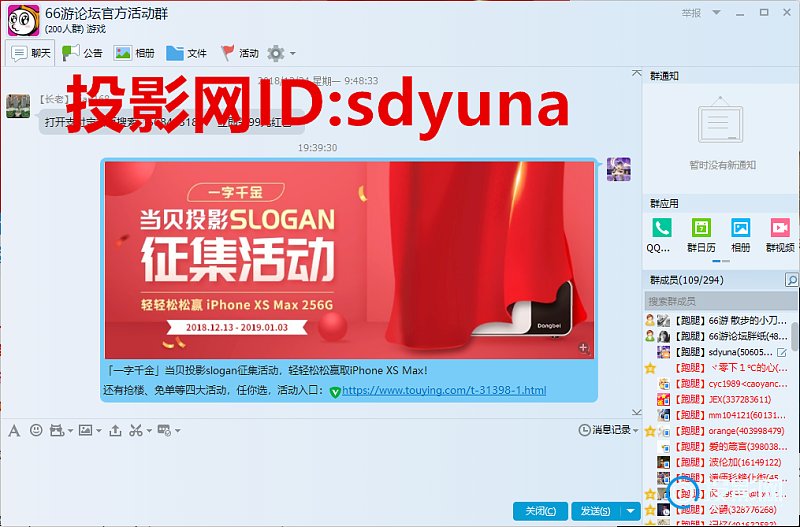Select member 公鞠(326776268)

pos(717,510)
